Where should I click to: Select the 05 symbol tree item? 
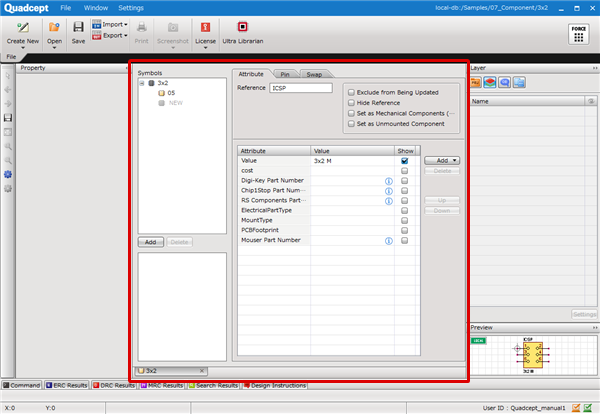pyautogui.click(x=171, y=93)
